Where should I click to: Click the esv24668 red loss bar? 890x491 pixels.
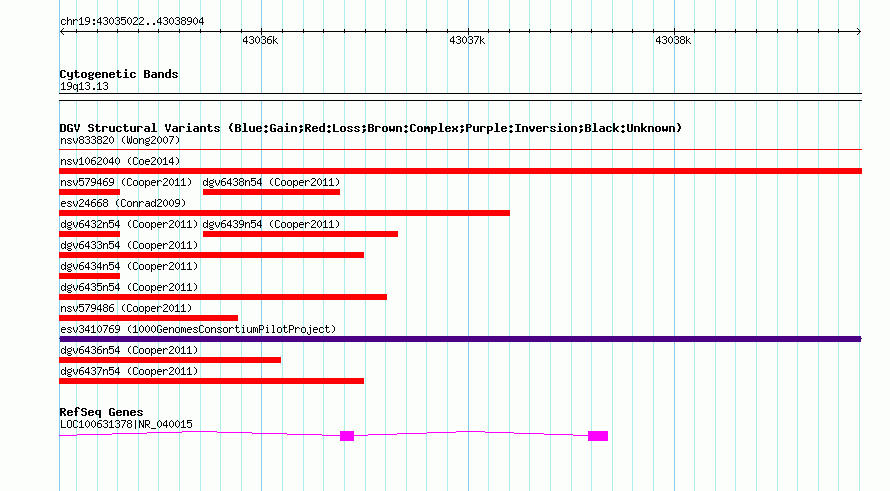pyautogui.click(x=284, y=213)
